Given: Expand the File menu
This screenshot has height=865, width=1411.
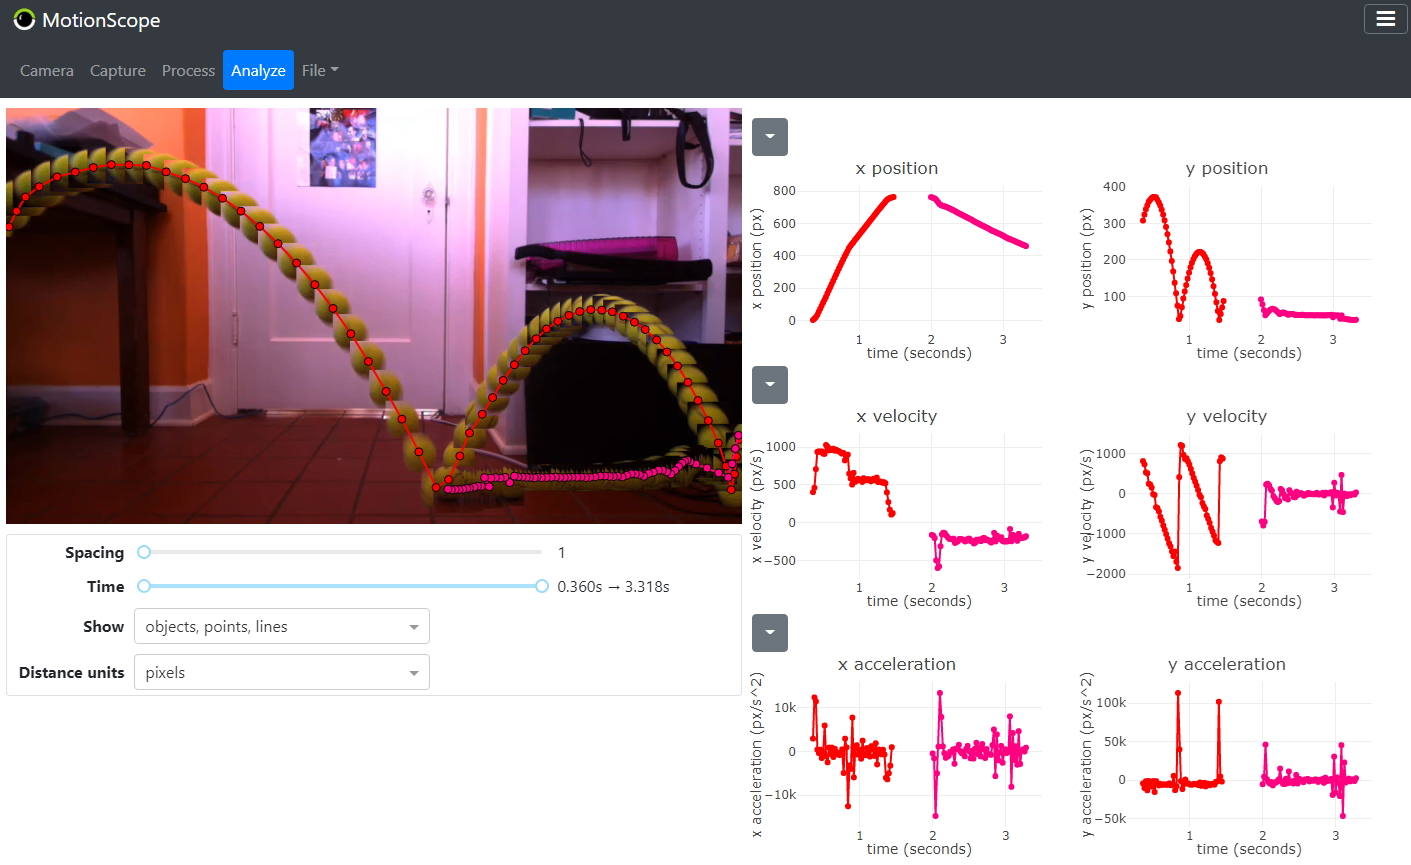Looking at the screenshot, I should pyautogui.click(x=320, y=70).
